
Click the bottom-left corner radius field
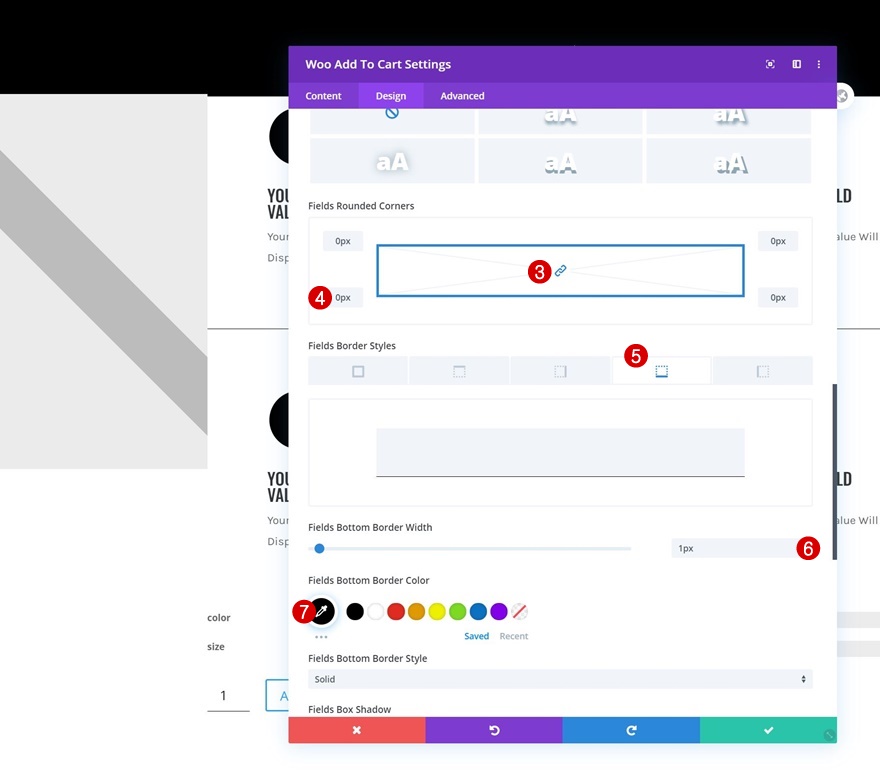click(x=343, y=297)
